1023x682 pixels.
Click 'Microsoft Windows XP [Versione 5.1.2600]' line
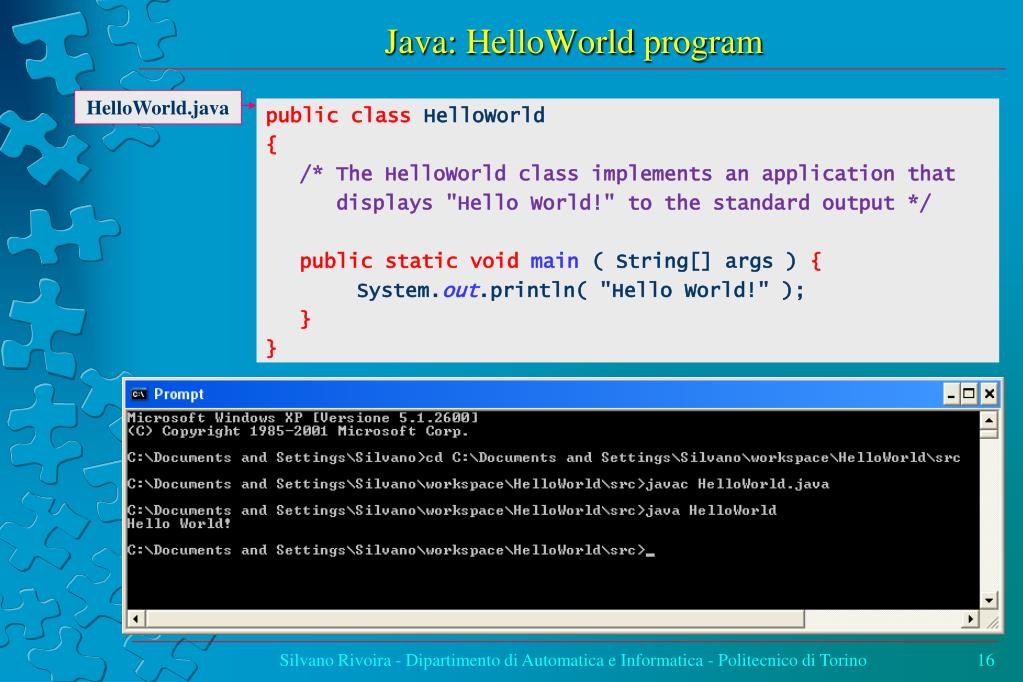pos(303,417)
